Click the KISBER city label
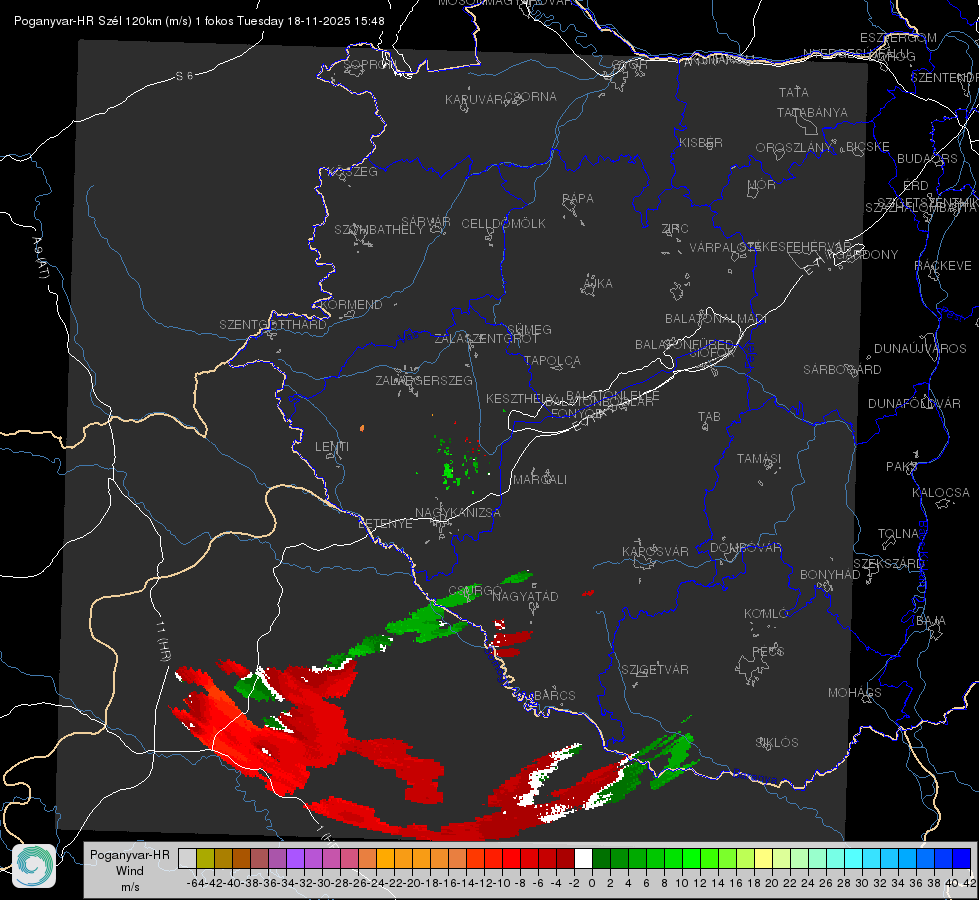Screen dimensions: 979x900 tap(701, 142)
